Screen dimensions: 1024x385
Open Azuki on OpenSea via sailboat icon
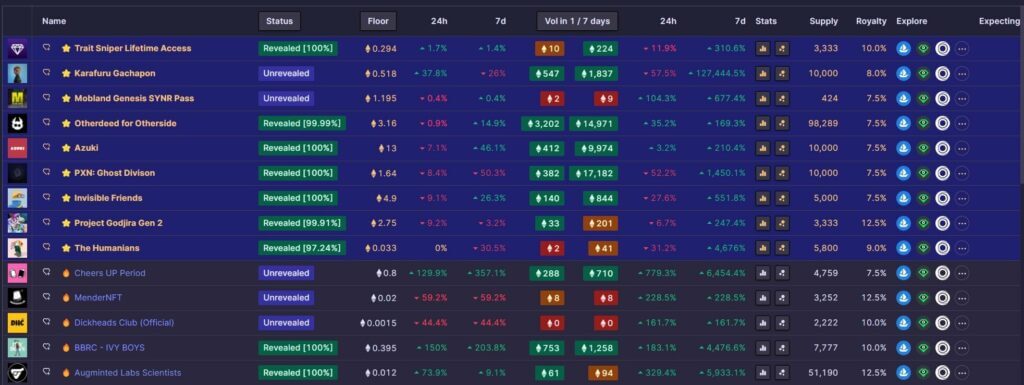(x=903, y=148)
